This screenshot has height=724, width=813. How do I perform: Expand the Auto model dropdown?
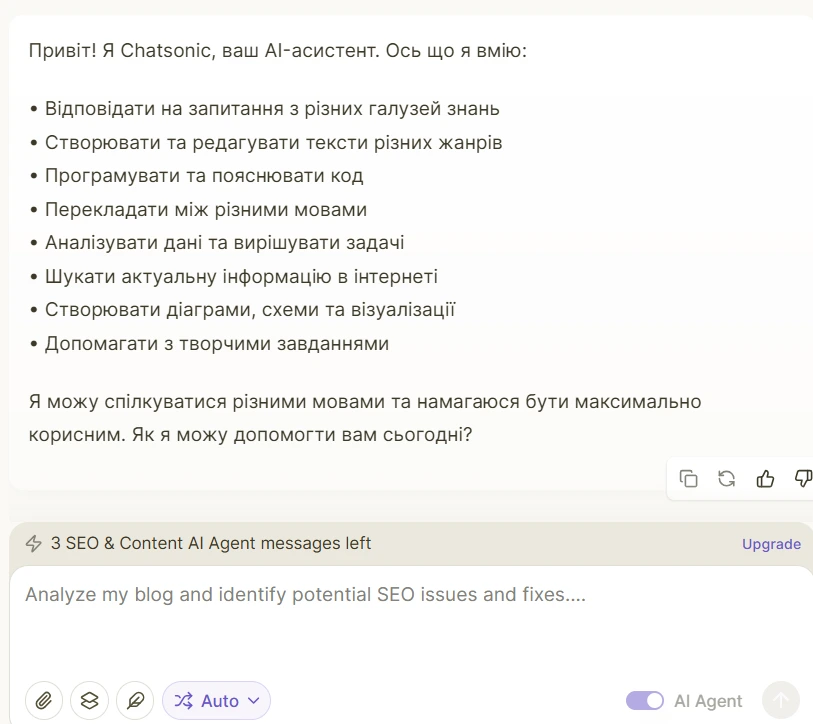(x=216, y=701)
